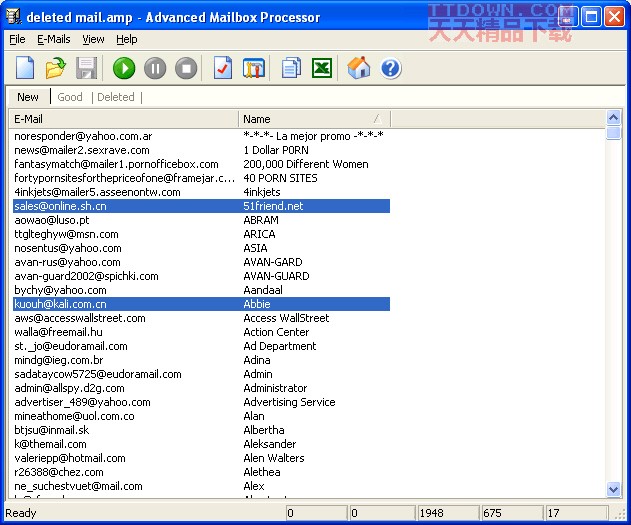Select the aowao@luso.pt entry
The image size is (631, 525).
[x=201, y=220]
